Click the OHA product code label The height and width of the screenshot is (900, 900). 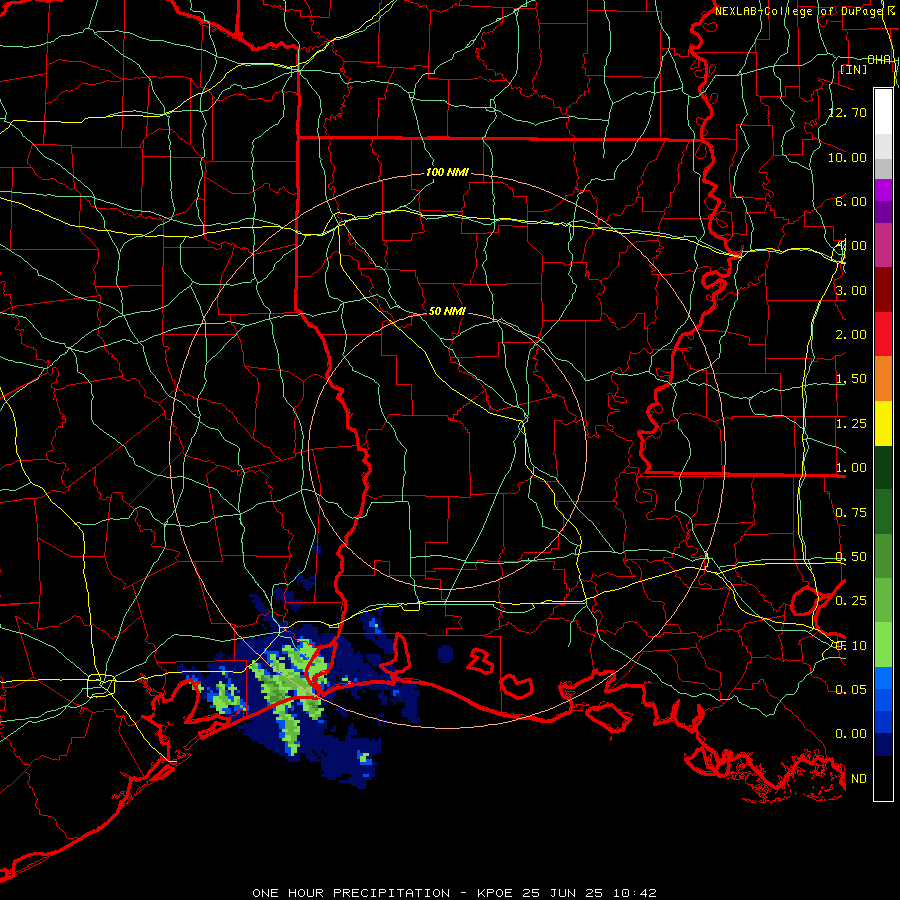coord(879,60)
